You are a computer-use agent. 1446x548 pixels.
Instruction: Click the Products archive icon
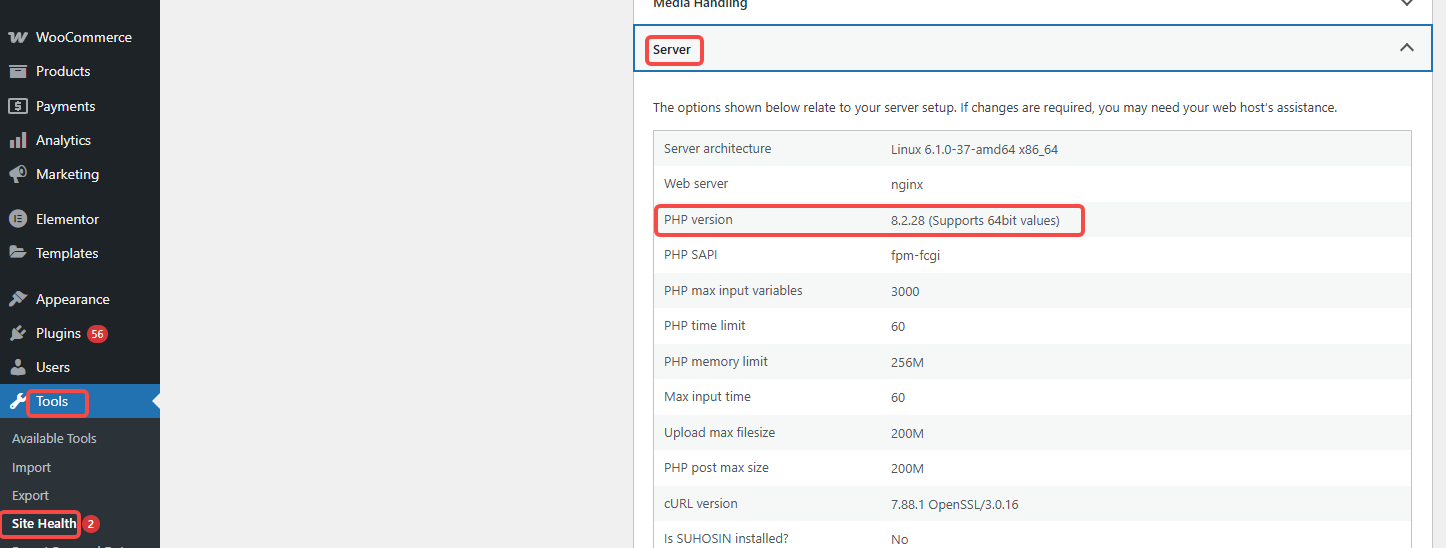pos(17,71)
